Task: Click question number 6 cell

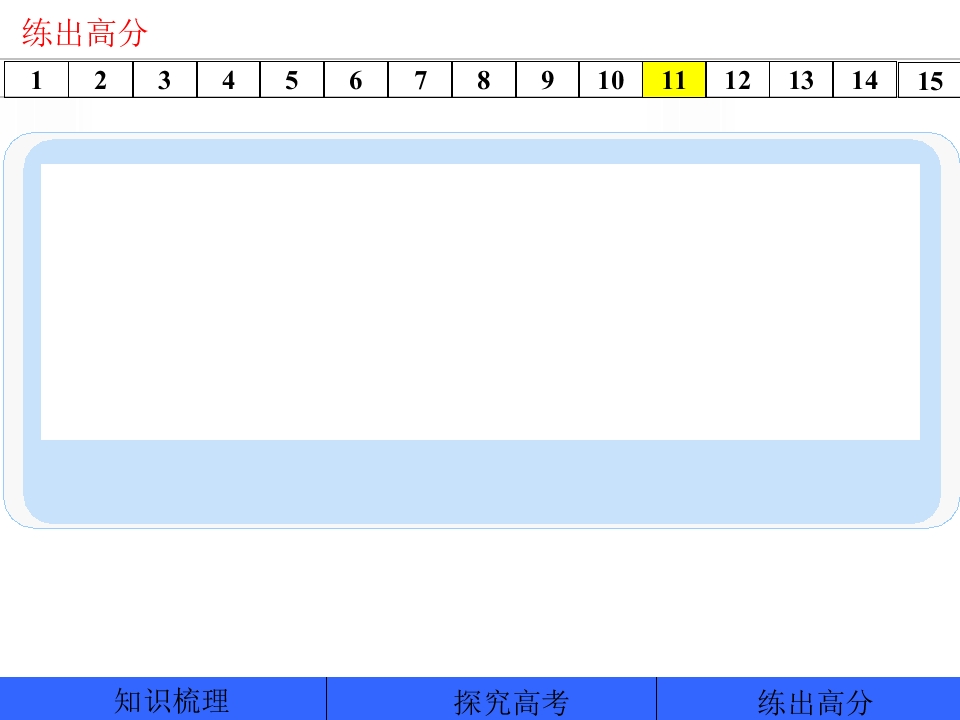Action: [x=355, y=80]
